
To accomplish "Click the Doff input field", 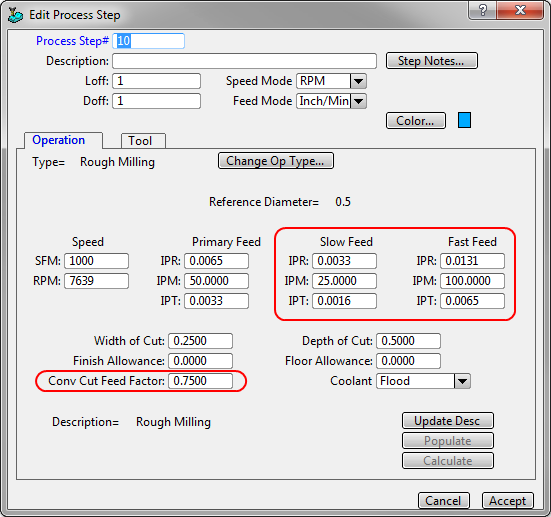I will (x=156, y=101).
